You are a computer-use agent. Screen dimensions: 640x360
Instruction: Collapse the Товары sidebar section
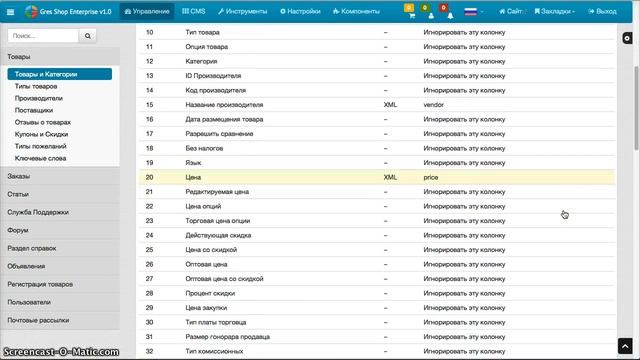click(x=60, y=57)
